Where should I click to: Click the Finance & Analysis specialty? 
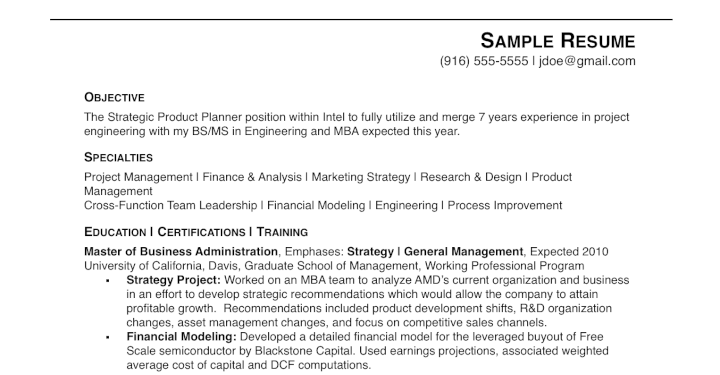click(x=252, y=177)
